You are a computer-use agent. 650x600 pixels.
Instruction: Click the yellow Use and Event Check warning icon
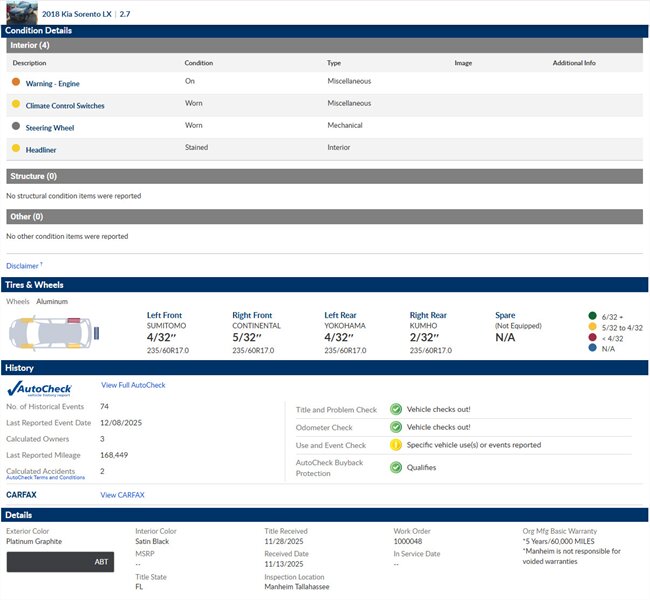(x=396, y=445)
